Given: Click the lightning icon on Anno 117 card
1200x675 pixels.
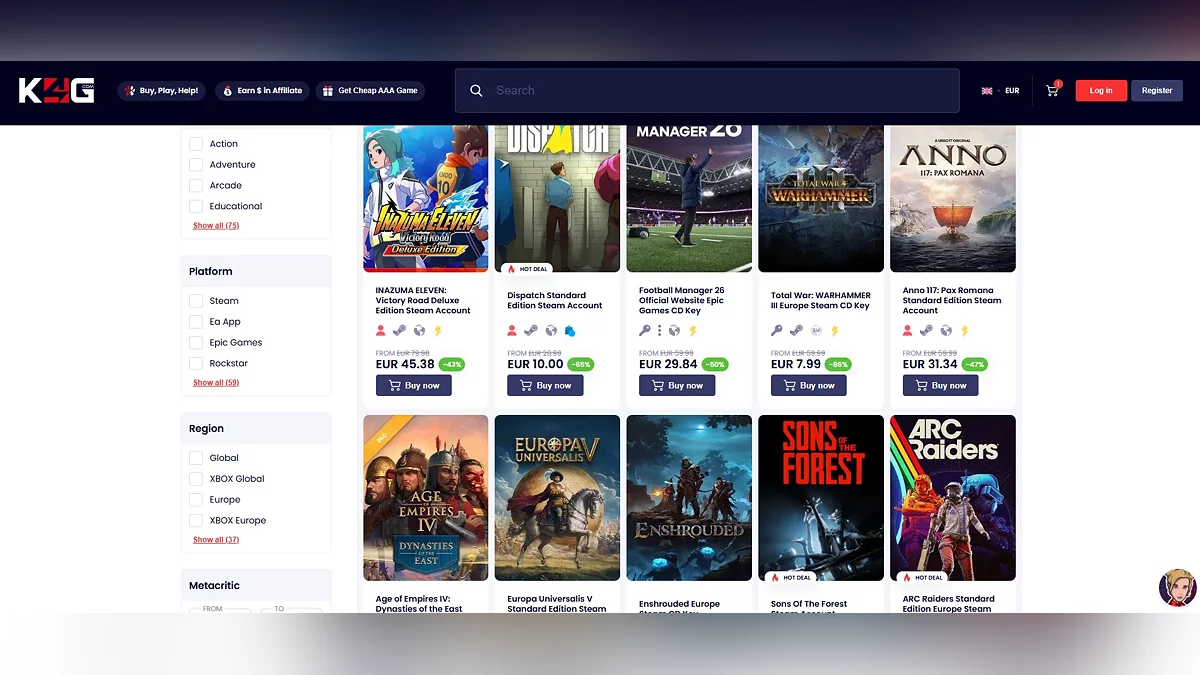Looking at the screenshot, I should pos(965,331).
